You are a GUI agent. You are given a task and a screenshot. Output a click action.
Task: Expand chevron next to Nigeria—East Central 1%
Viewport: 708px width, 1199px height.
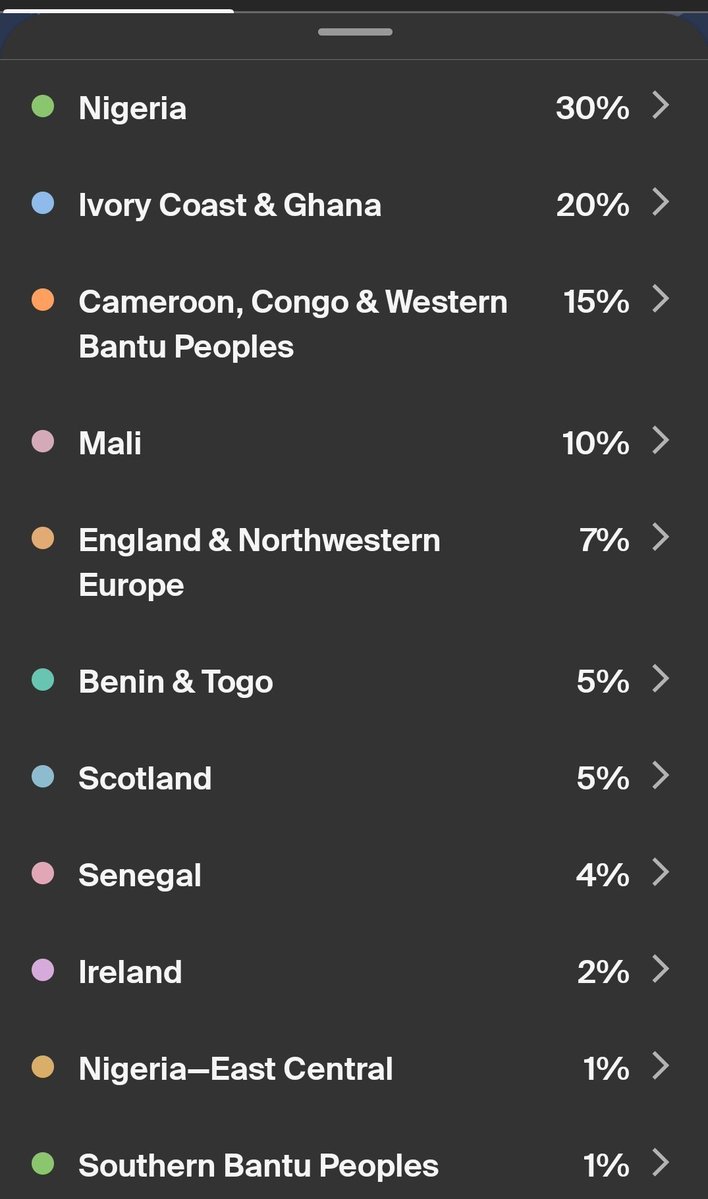pyautogui.click(x=660, y=1066)
